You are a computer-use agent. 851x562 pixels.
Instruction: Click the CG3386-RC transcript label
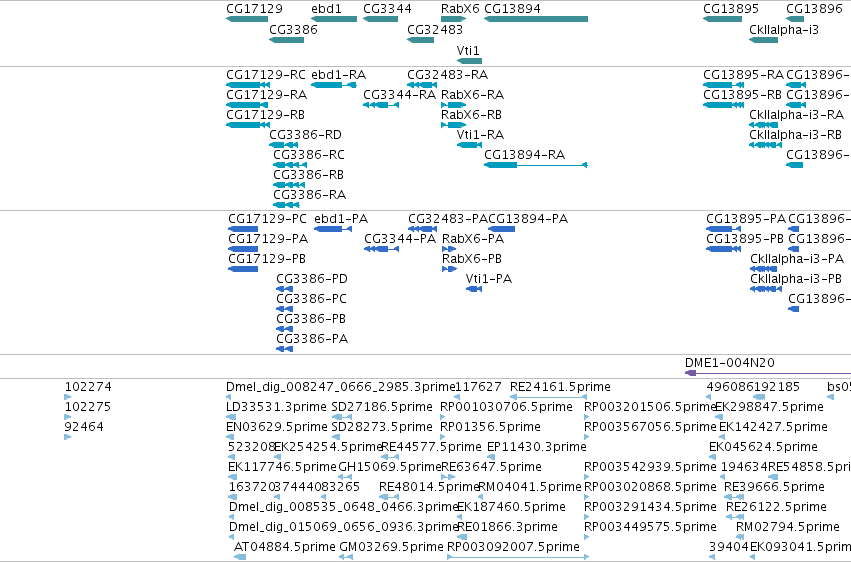309,155
